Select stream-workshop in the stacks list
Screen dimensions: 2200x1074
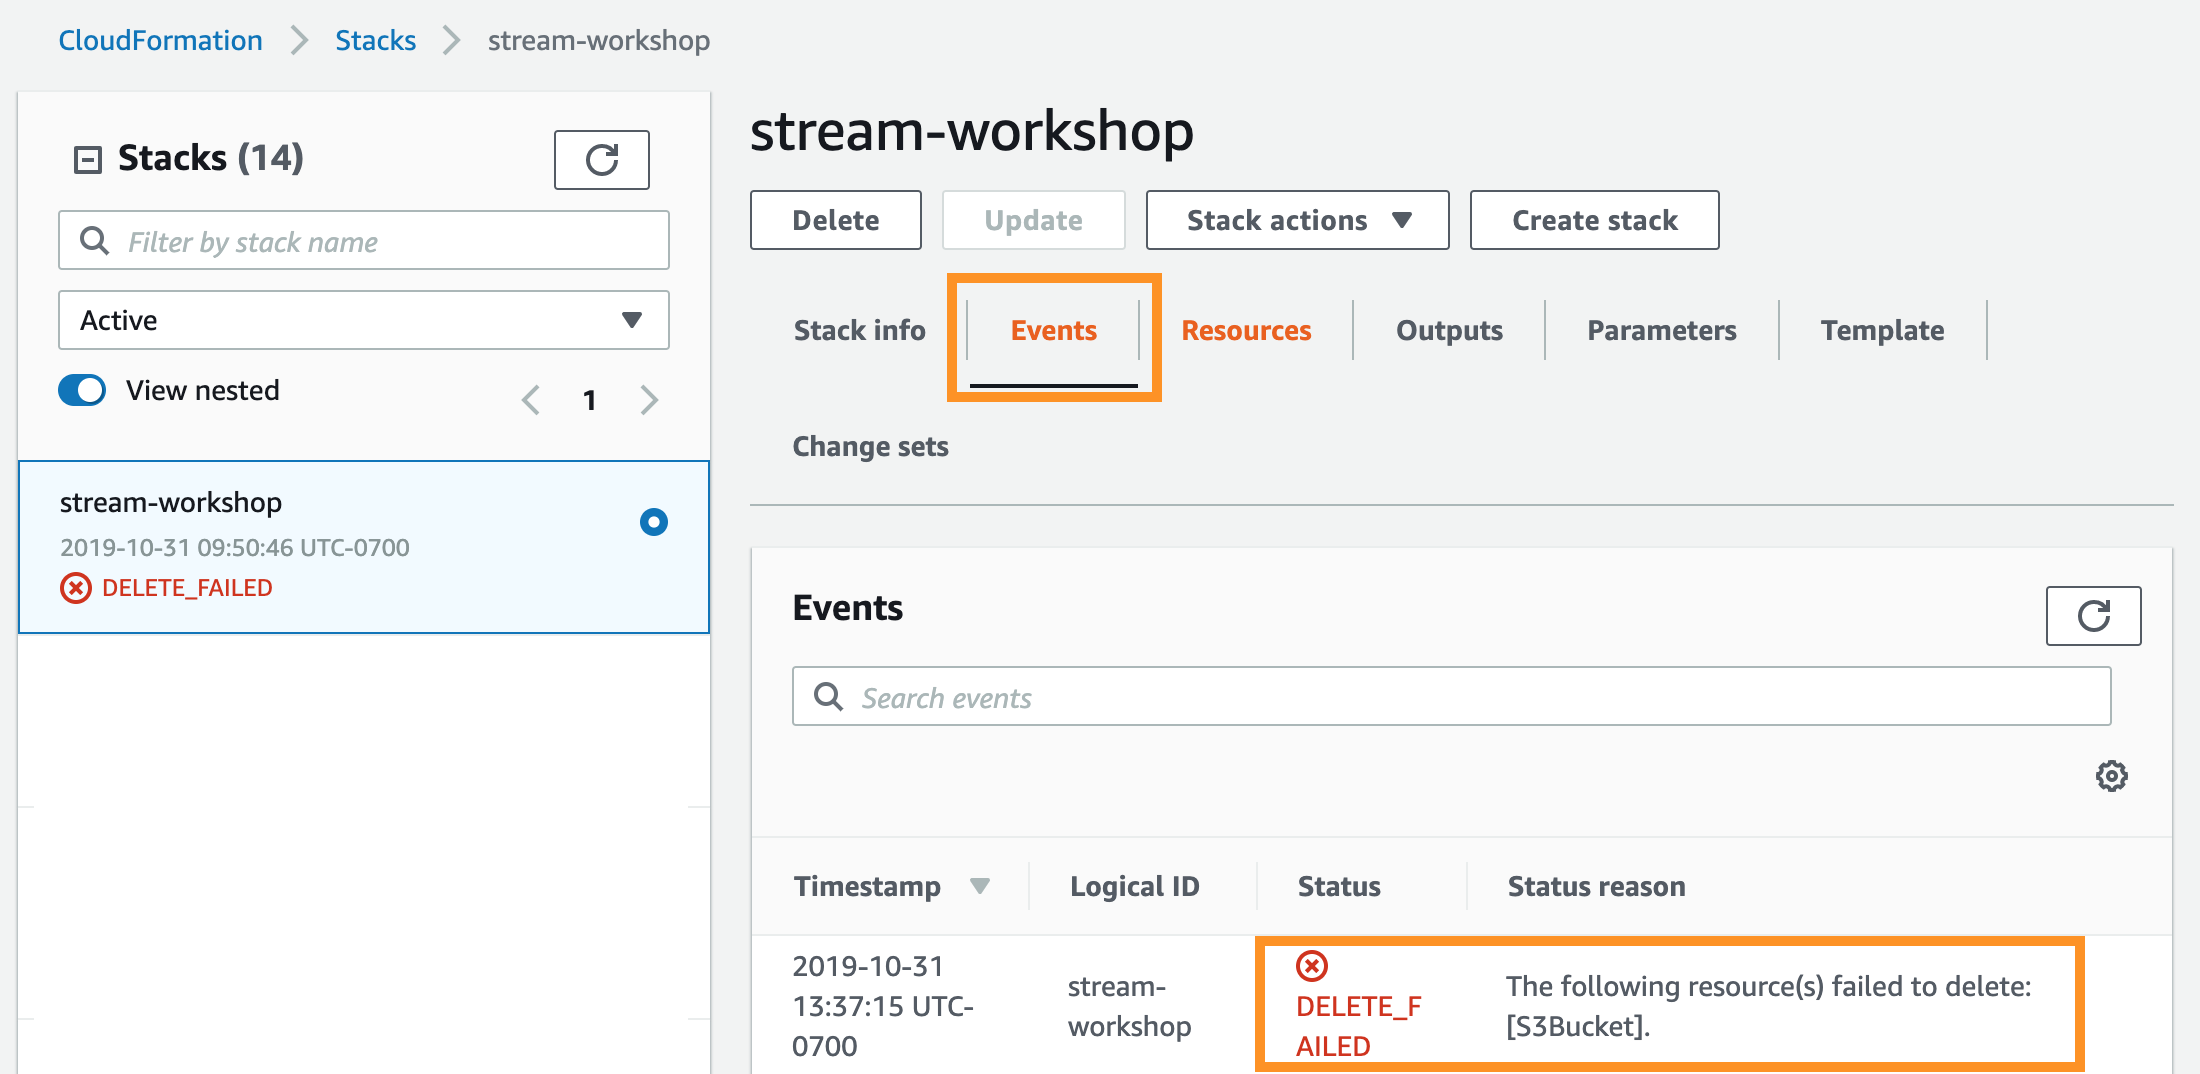click(364, 547)
